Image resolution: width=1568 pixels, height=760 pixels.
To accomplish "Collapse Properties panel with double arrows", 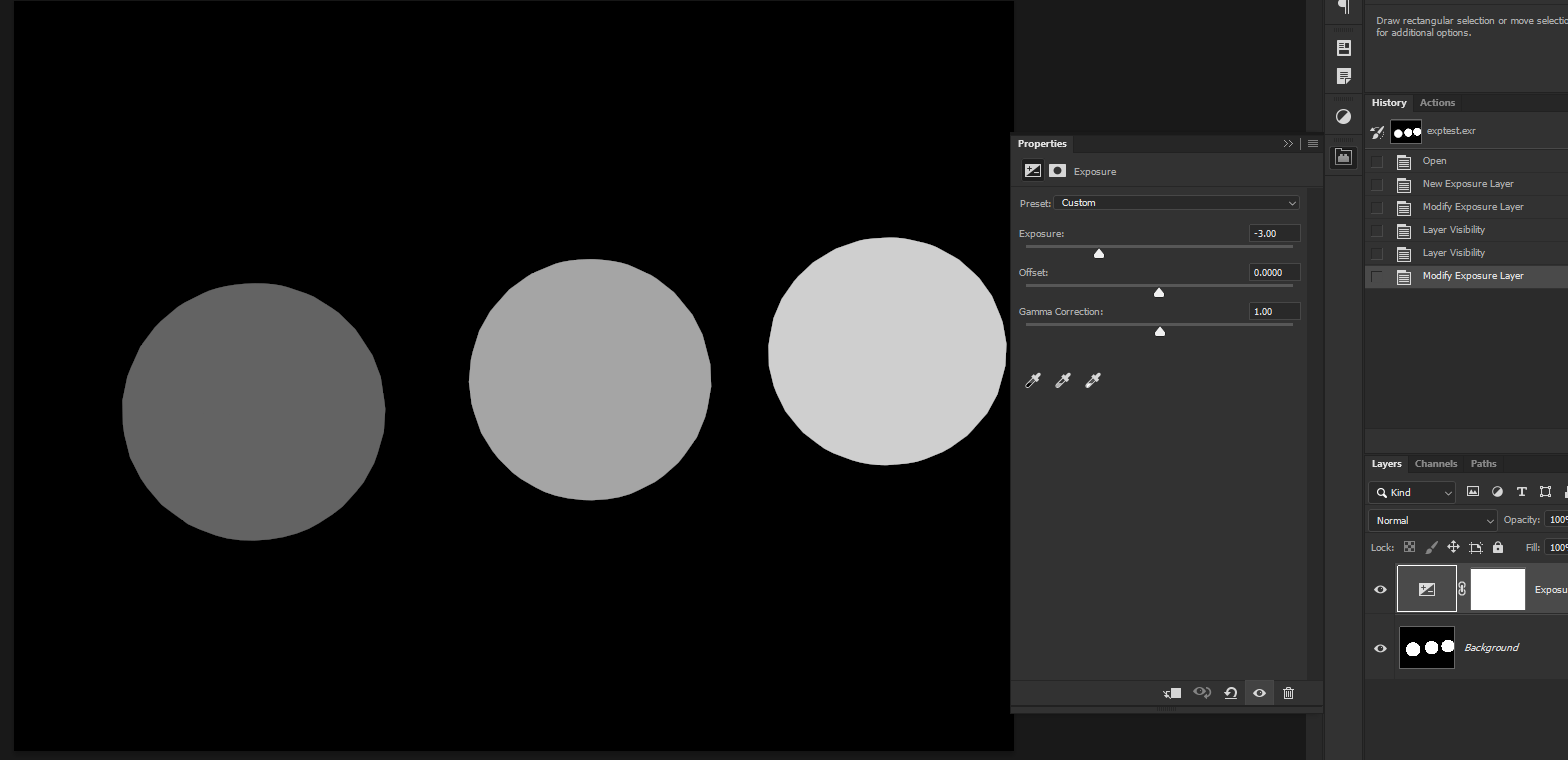I will pyautogui.click(x=1288, y=144).
